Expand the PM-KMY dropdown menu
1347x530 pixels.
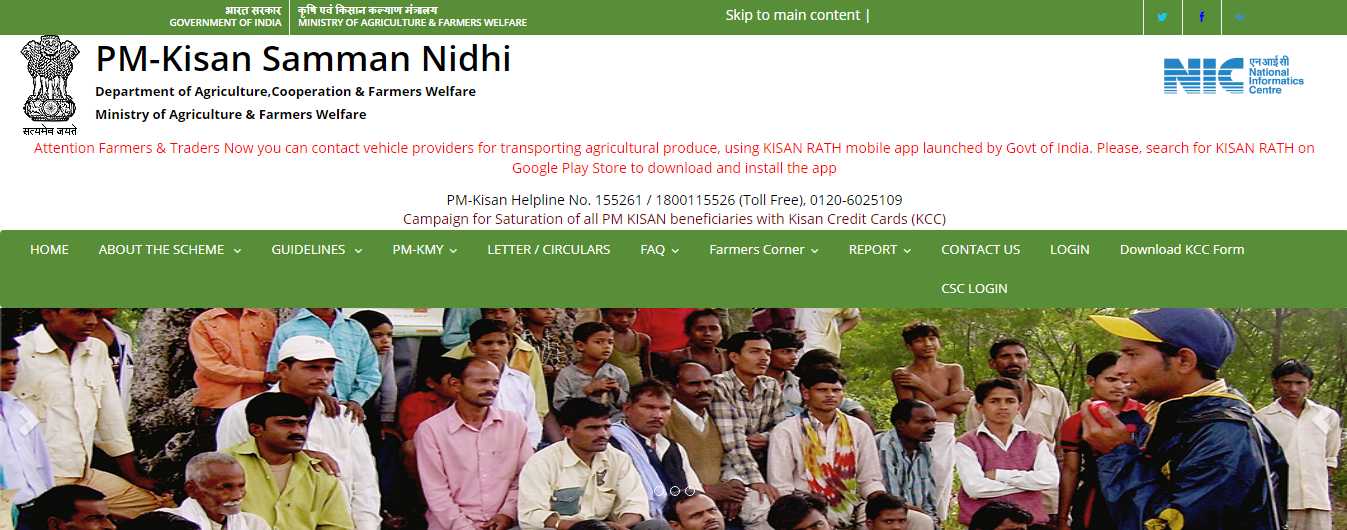[425, 250]
